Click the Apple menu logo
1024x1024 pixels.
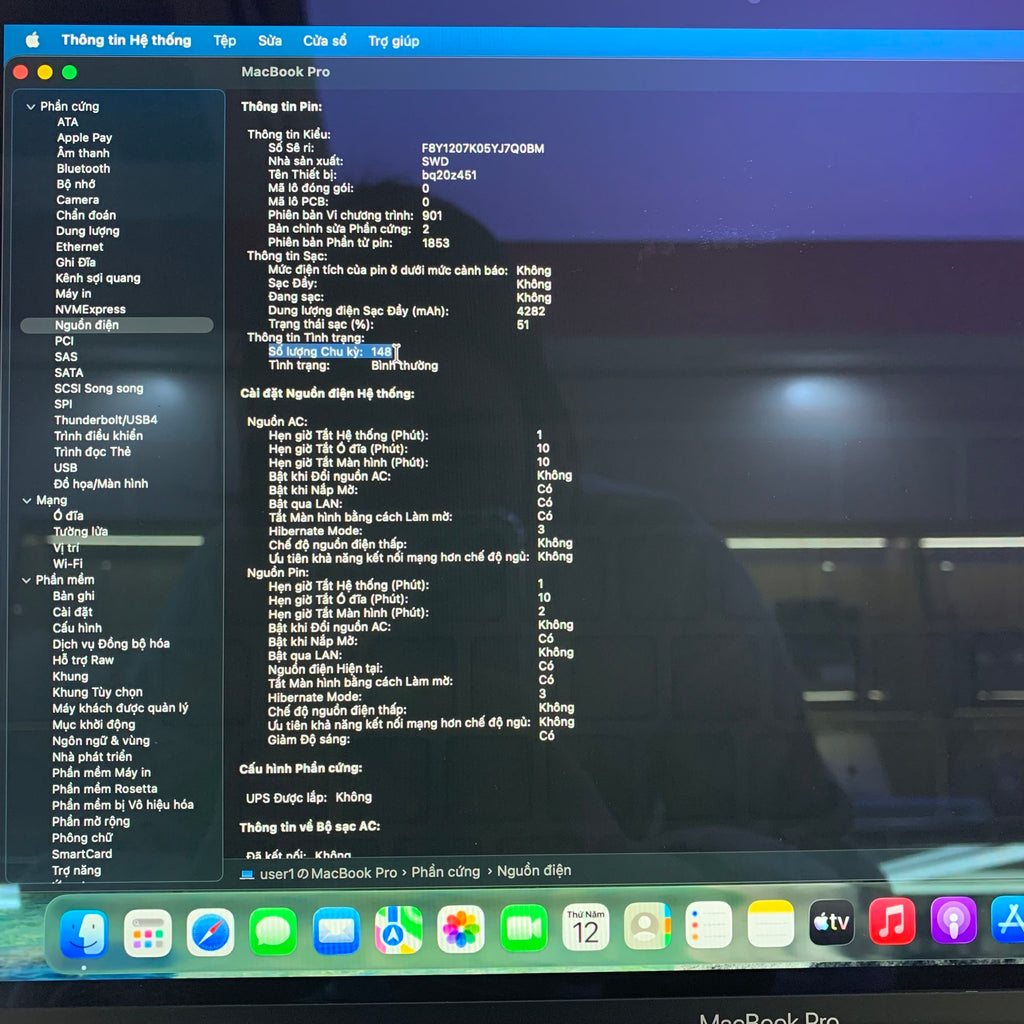point(32,40)
